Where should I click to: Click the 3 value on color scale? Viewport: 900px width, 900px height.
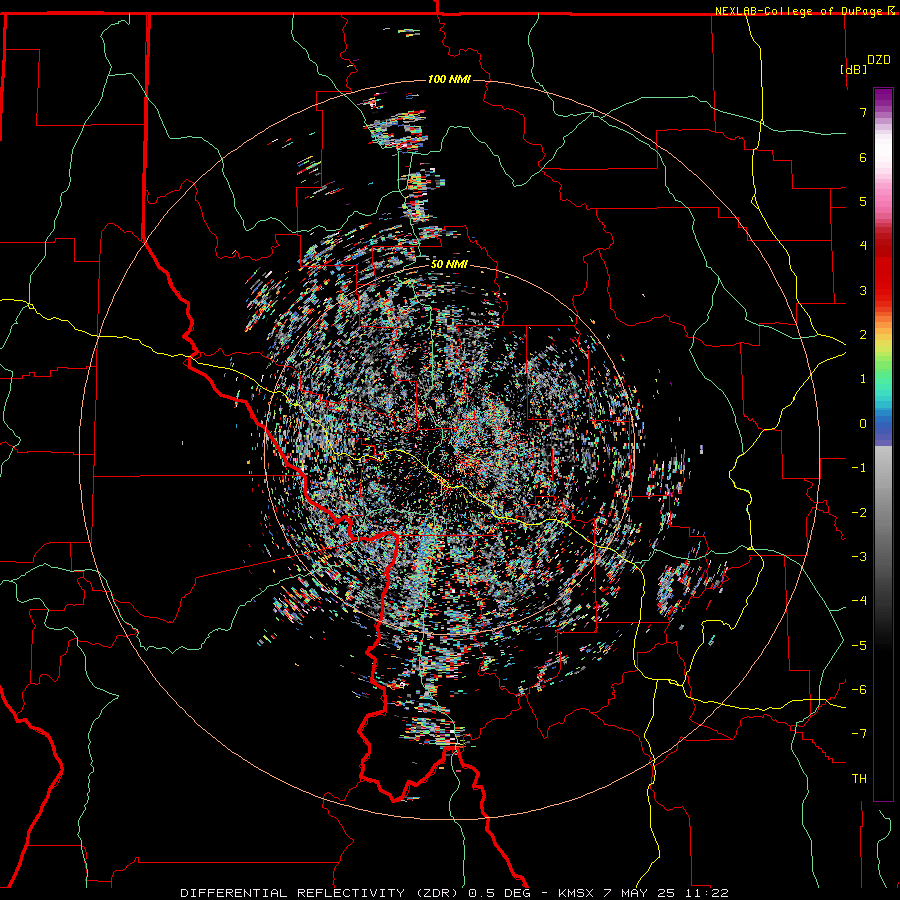pyautogui.click(x=863, y=290)
